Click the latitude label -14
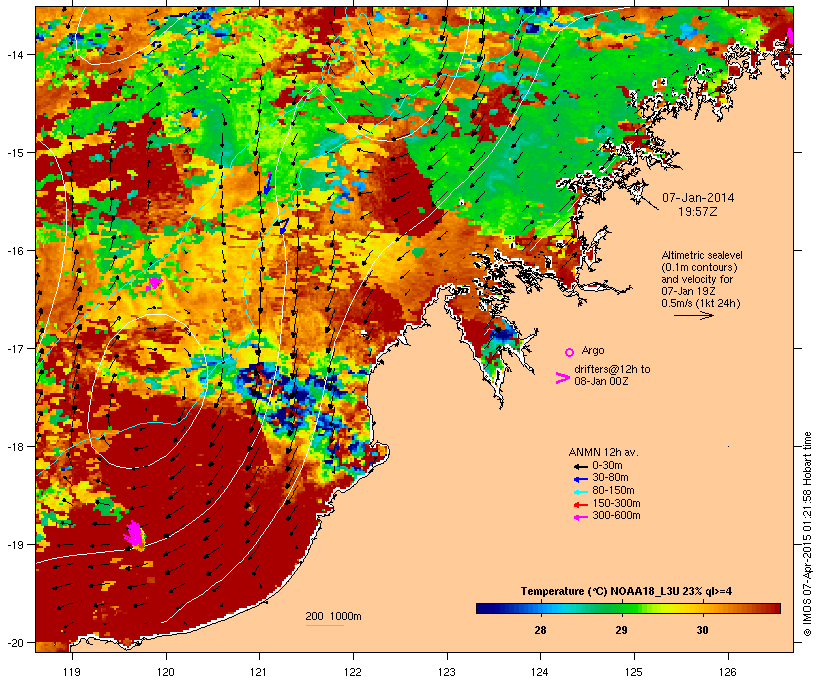820x680 pixels. (x=15, y=54)
